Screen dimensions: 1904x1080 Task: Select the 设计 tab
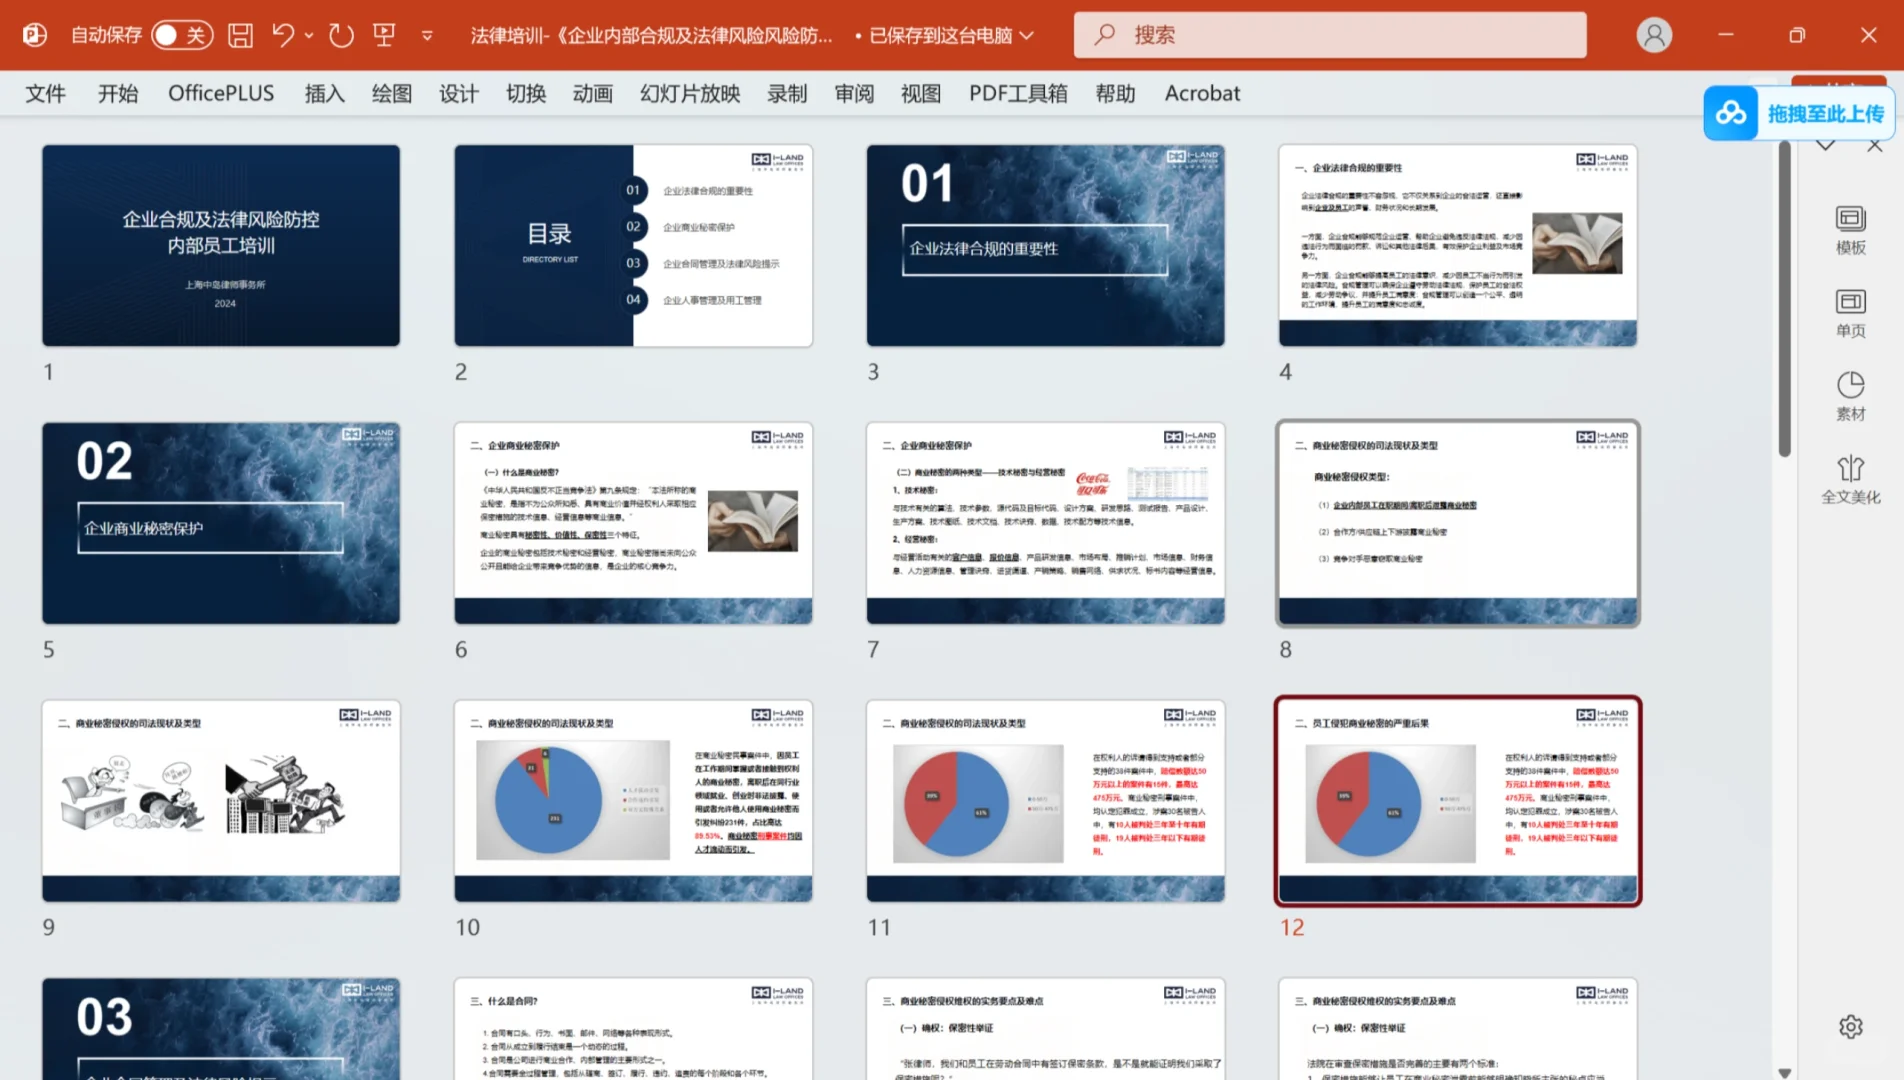coord(459,93)
